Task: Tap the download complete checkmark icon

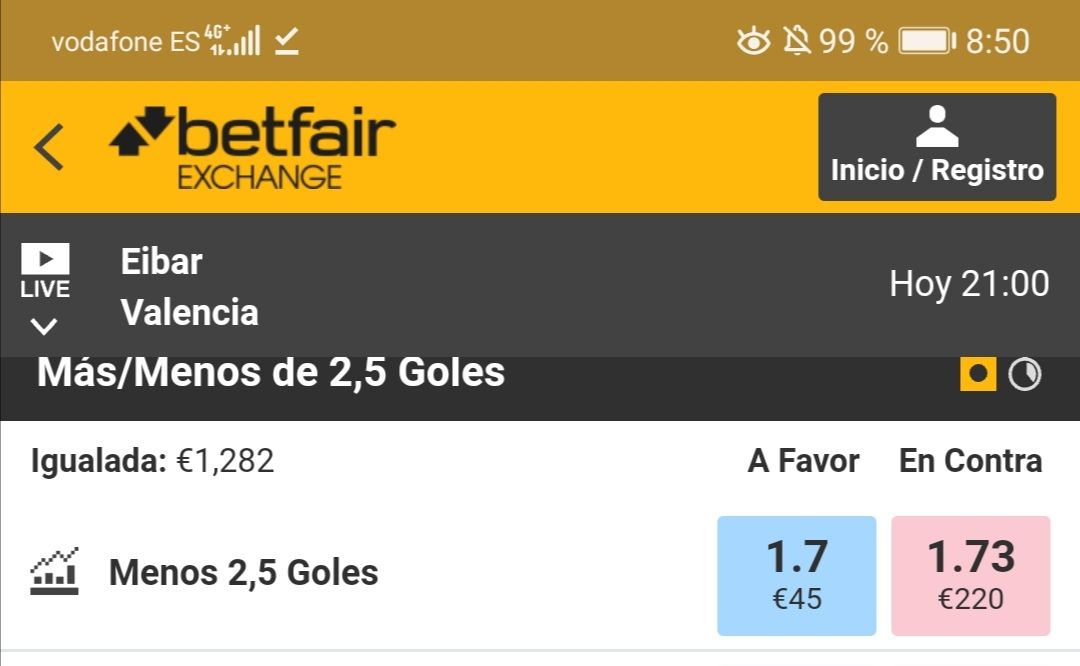Action: click(x=287, y=41)
